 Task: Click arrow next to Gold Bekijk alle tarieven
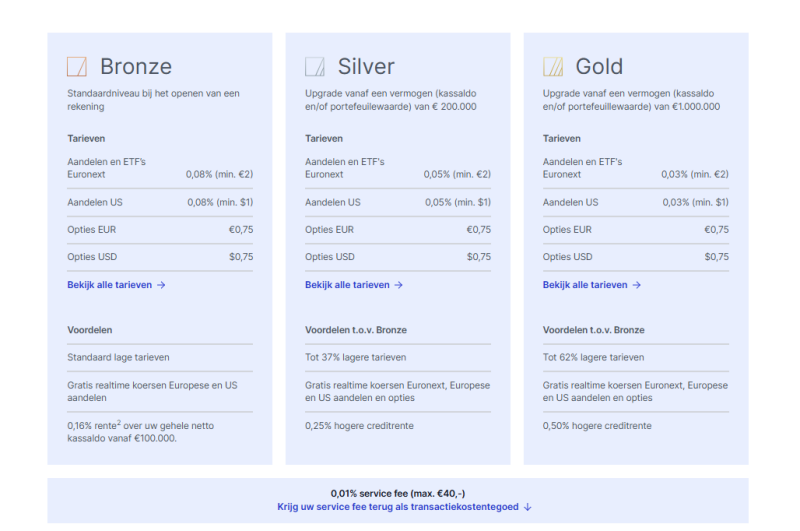tap(637, 285)
